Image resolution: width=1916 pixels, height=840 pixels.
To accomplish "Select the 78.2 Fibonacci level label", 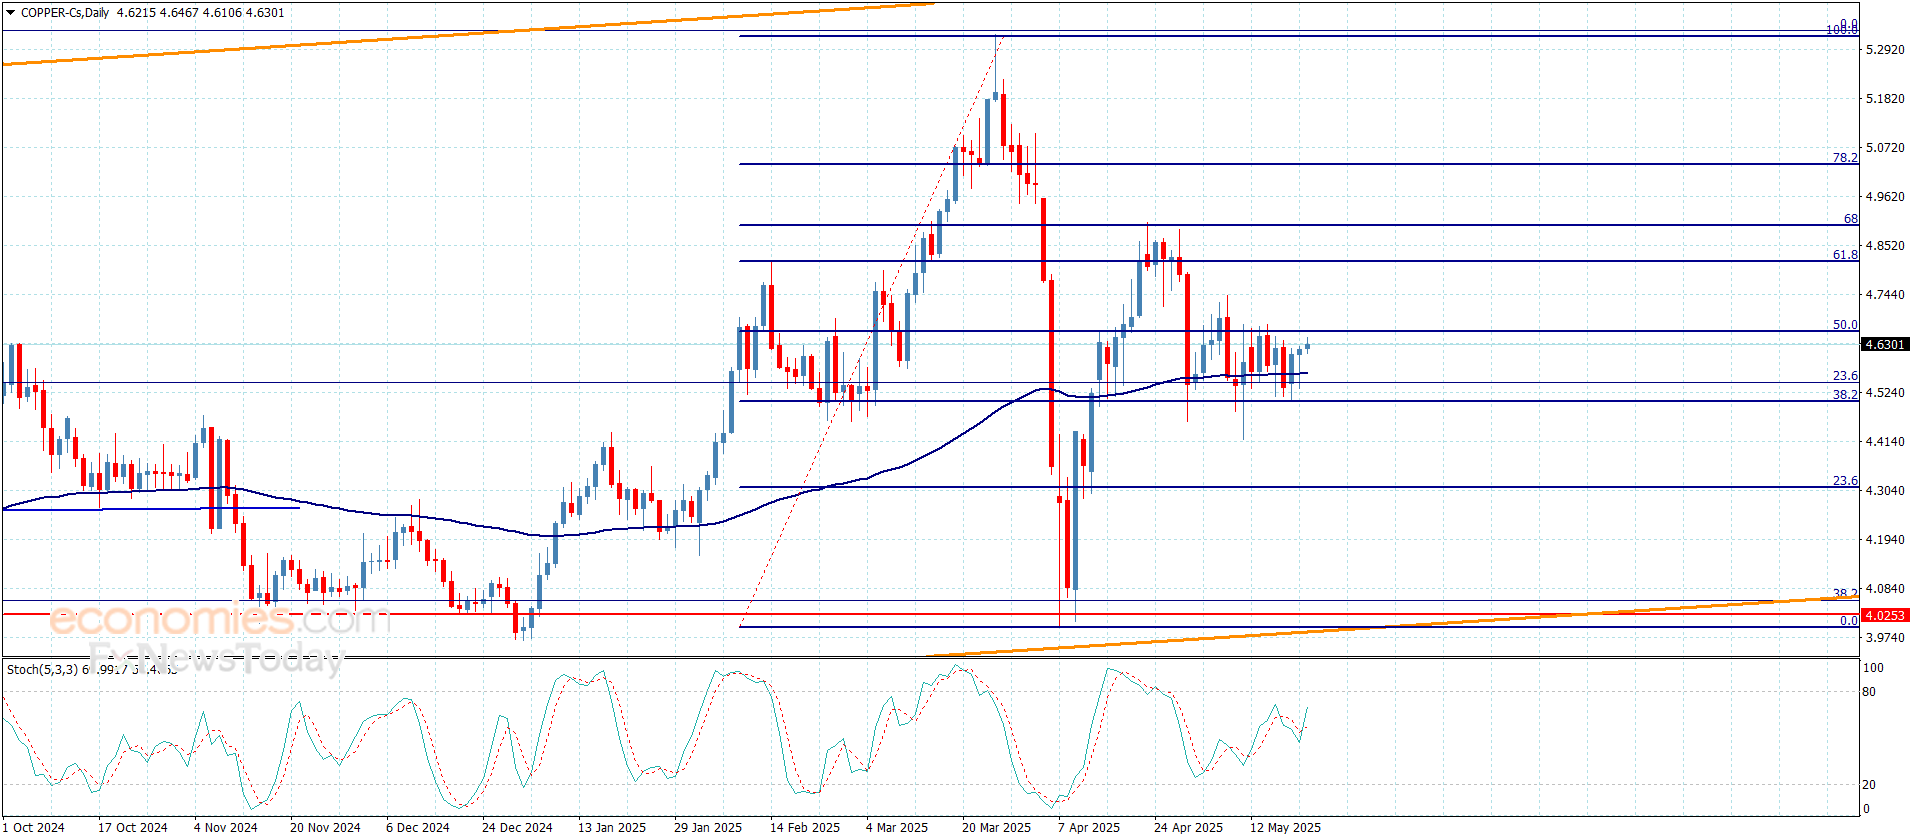I will coord(1844,158).
